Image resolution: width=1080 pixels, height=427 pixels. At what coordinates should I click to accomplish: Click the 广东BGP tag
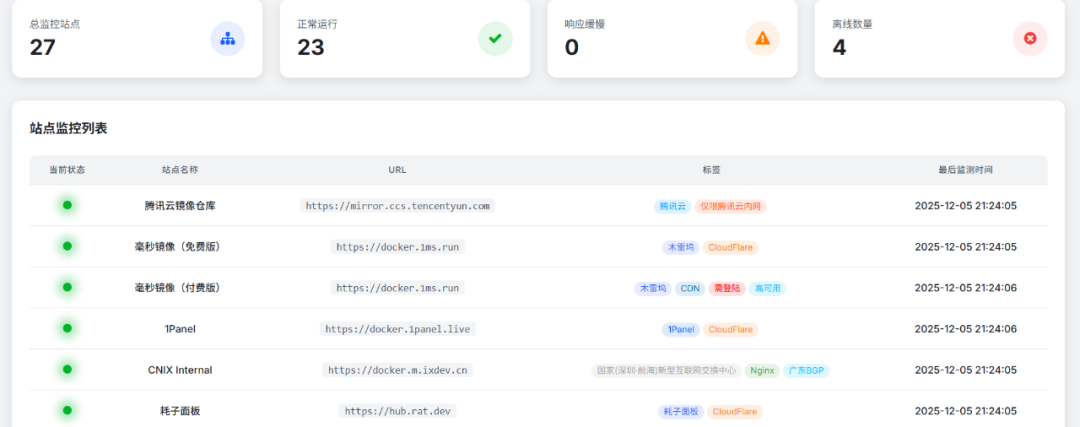tap(807, 371)
